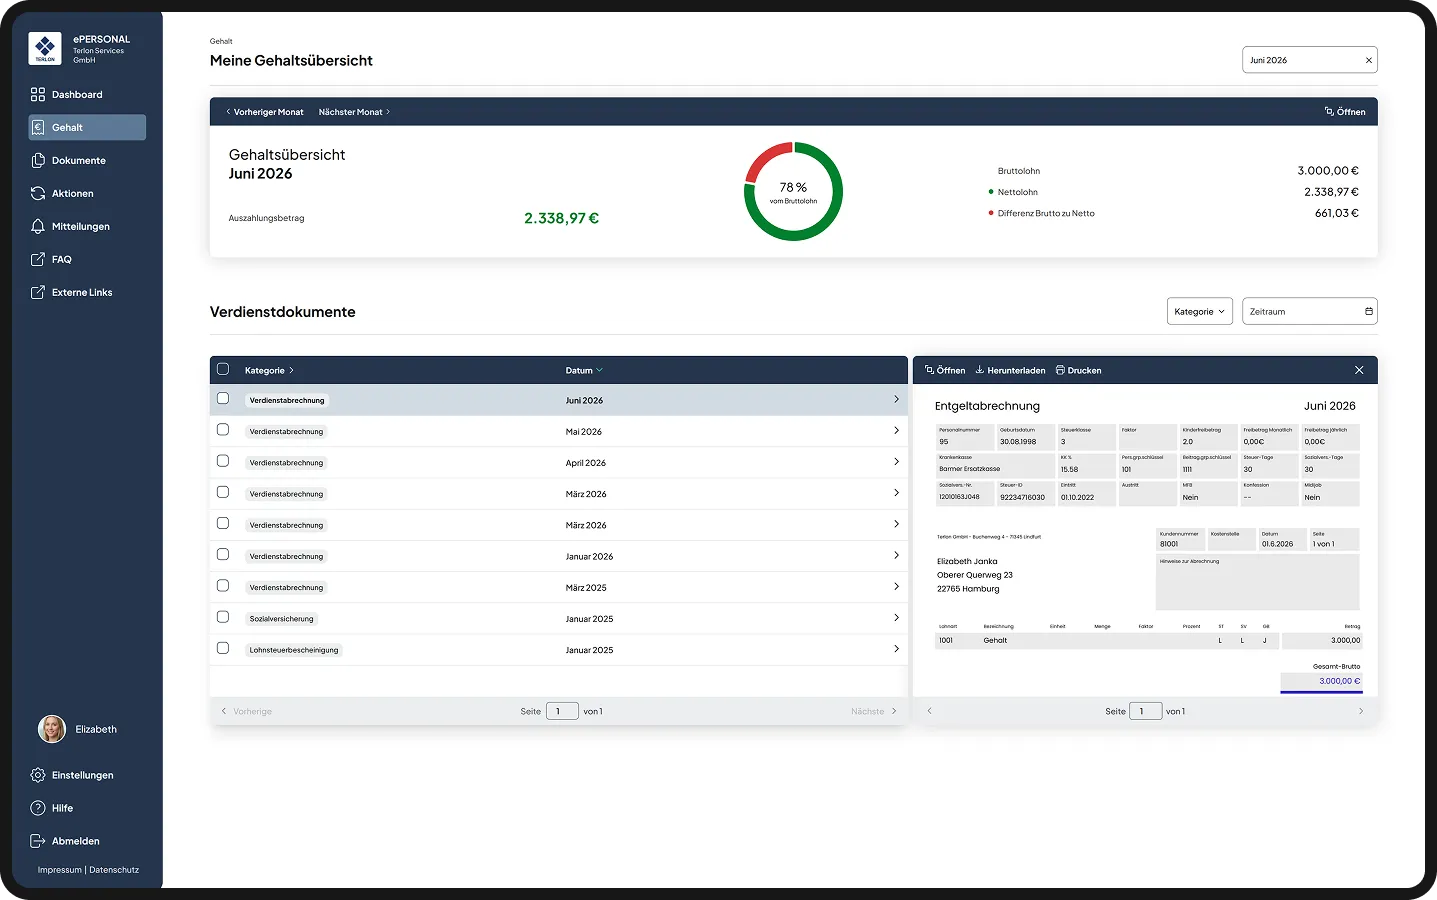Open the Mitteilungen menu item
The height and width of the screenshot is (900, 1437).
(87, 226)
